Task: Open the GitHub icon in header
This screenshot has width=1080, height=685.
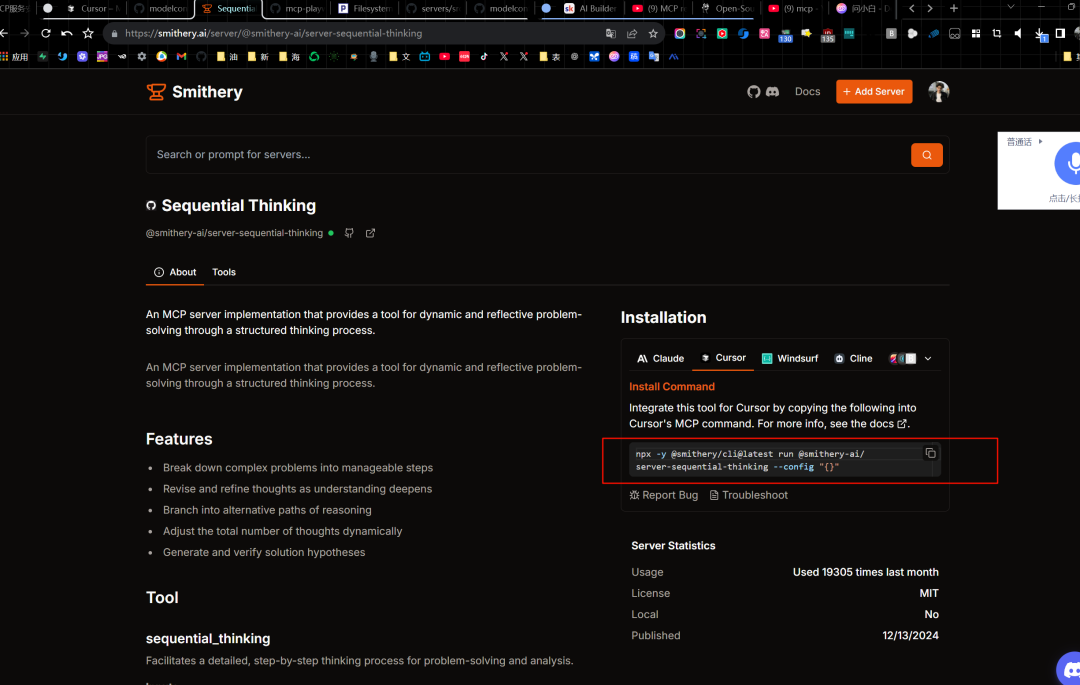Action: point(754,92)
